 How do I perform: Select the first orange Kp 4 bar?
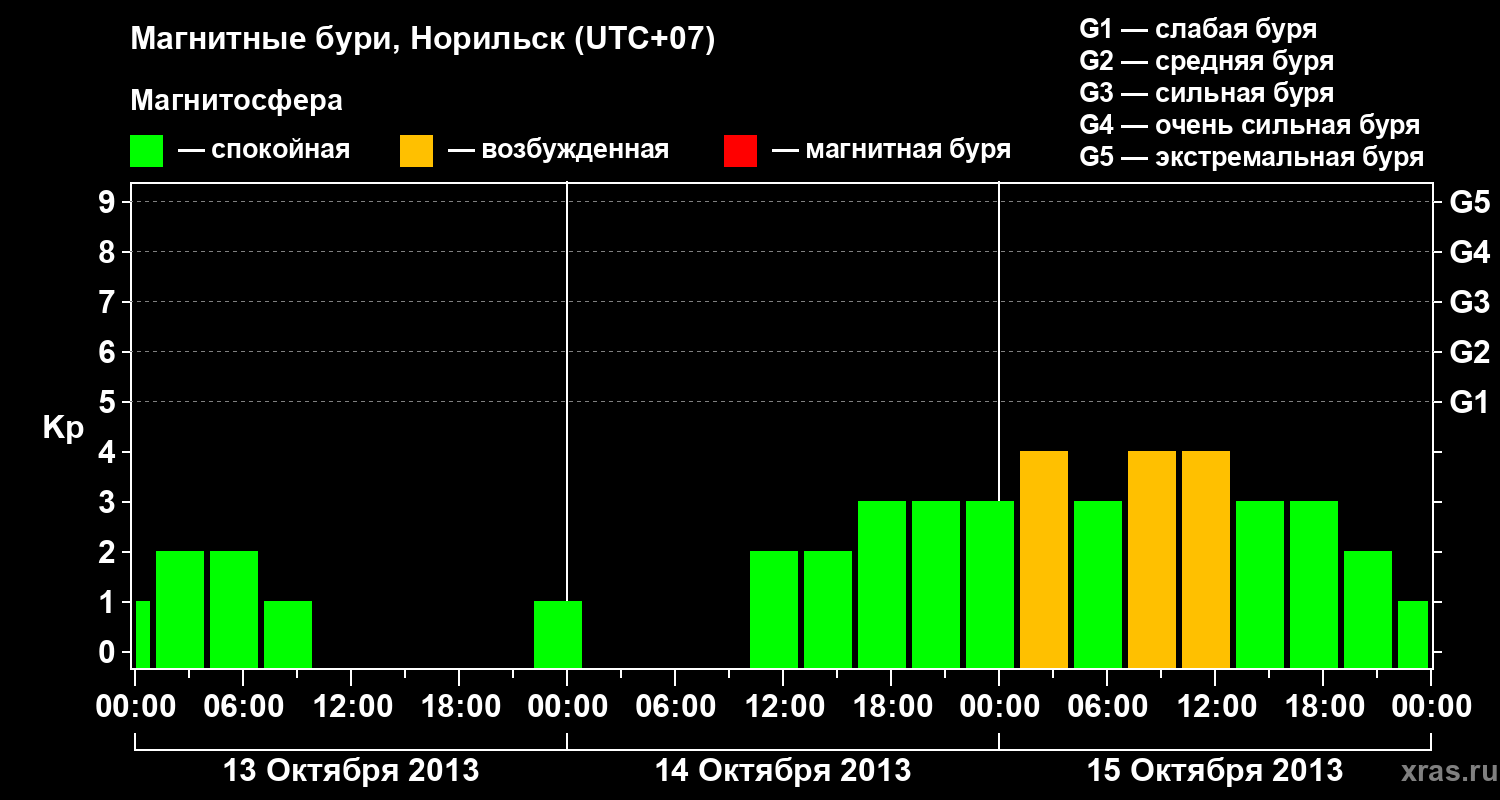pos(1044,559)
